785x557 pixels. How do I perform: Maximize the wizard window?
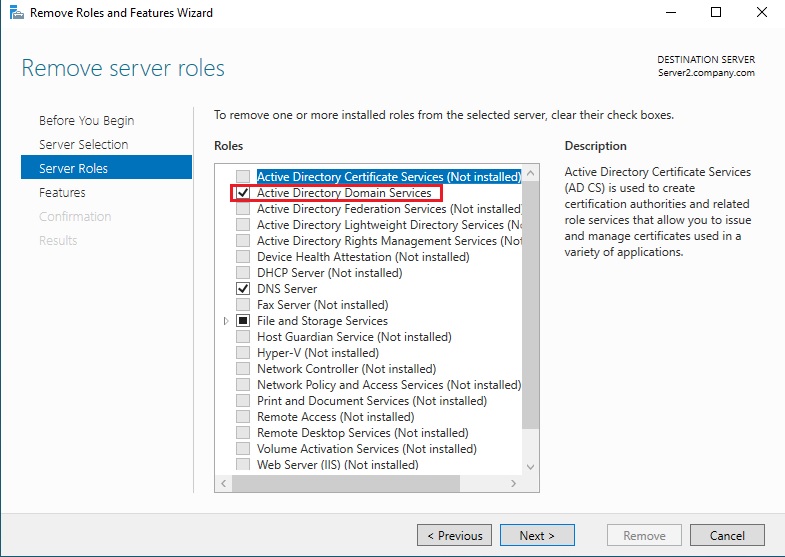point(716,13)
